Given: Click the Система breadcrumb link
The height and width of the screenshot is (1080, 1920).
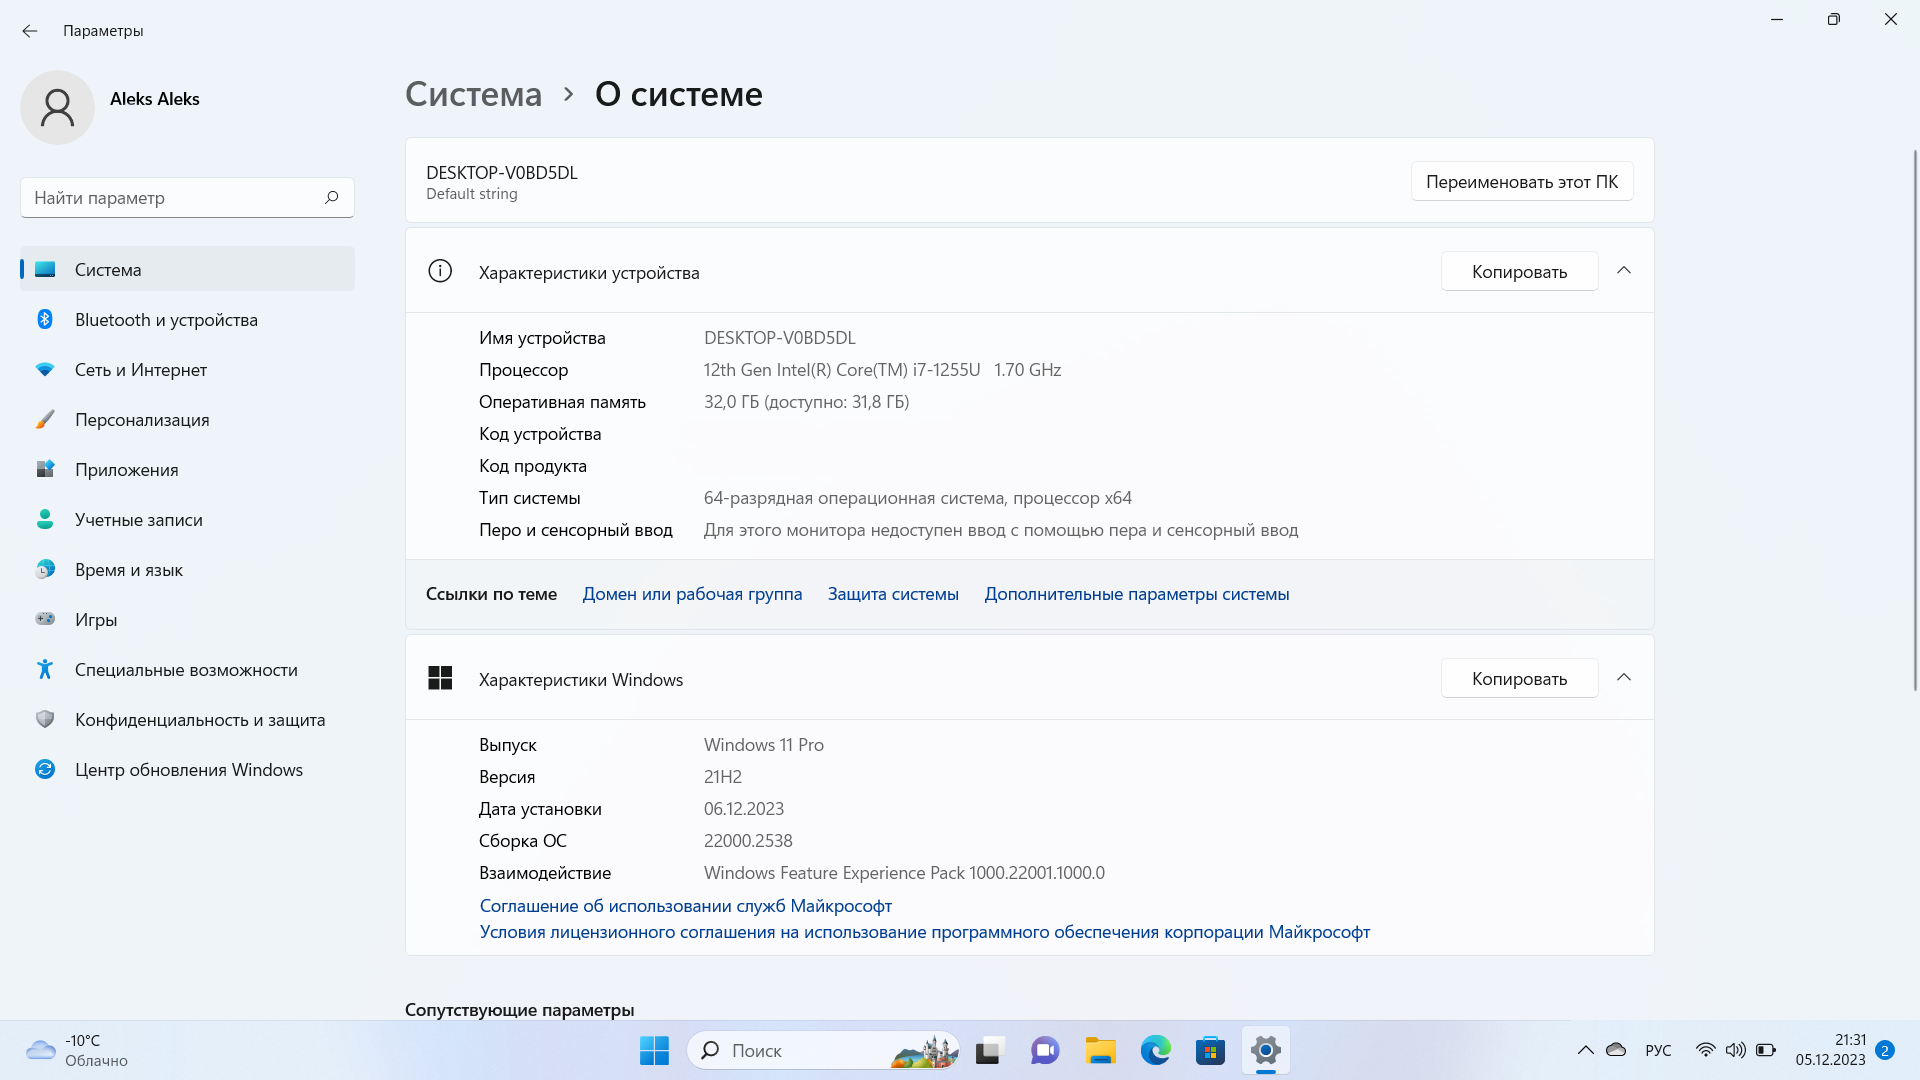Looking at the screenshot, I should (473, 94).
